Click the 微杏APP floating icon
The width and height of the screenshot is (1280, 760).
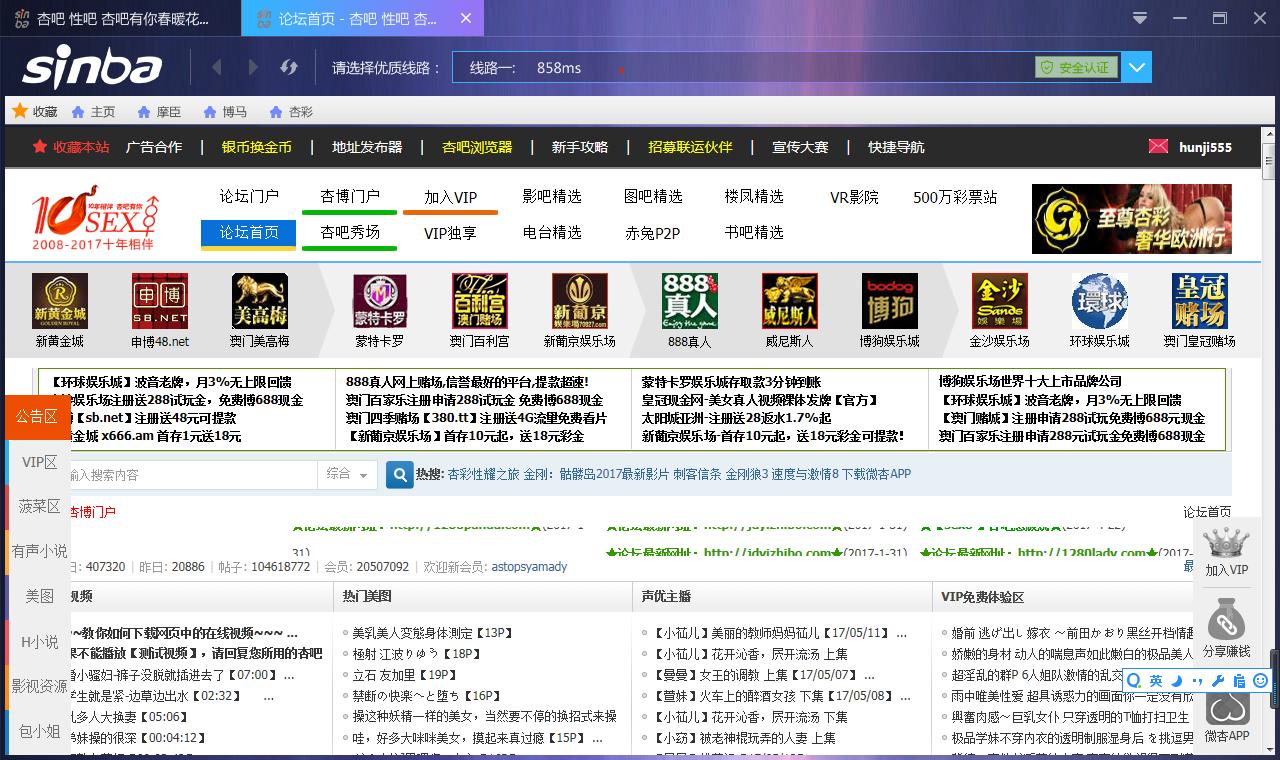pos(1227,708)
